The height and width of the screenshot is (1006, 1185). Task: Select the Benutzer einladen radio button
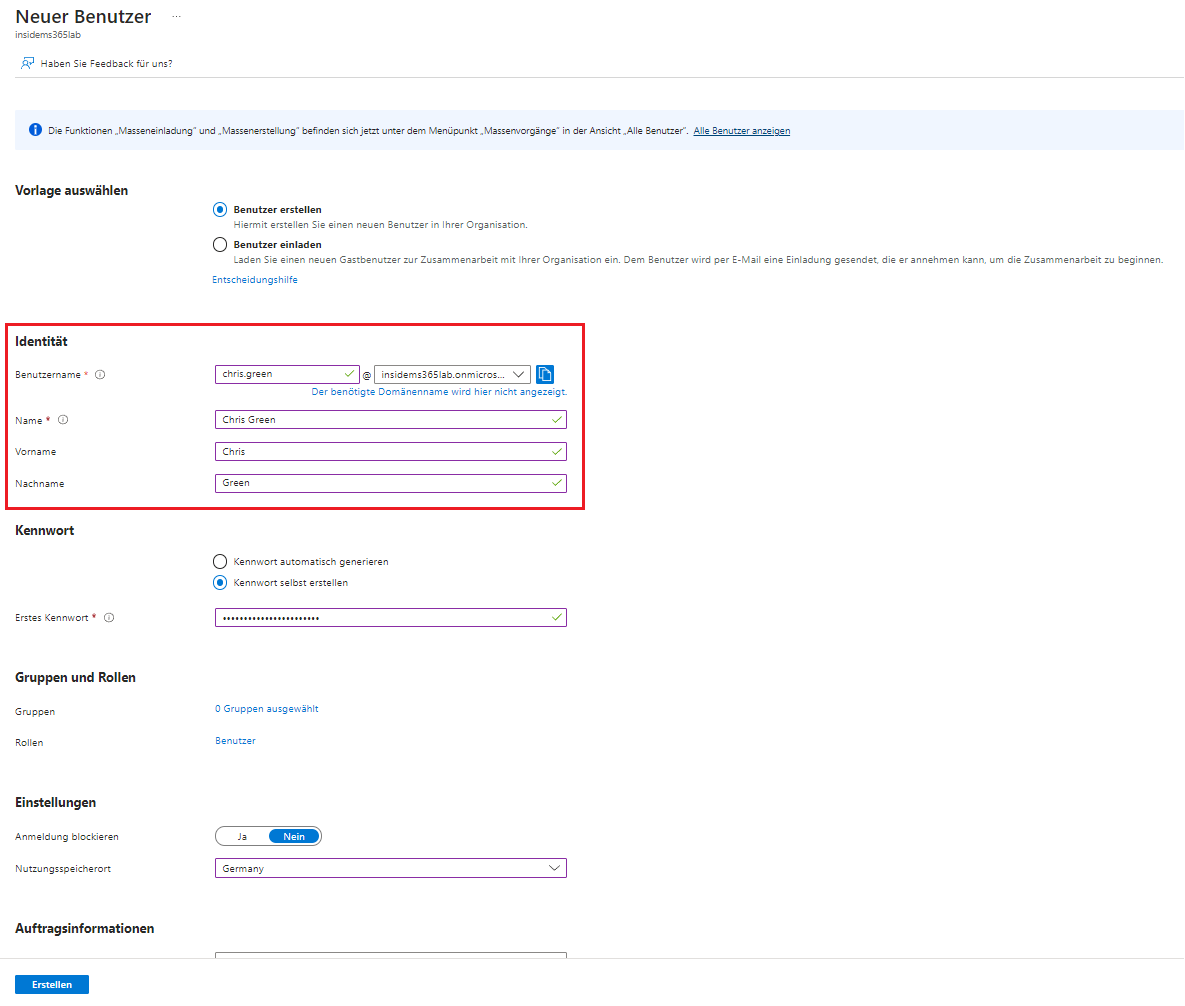point(220,244)
